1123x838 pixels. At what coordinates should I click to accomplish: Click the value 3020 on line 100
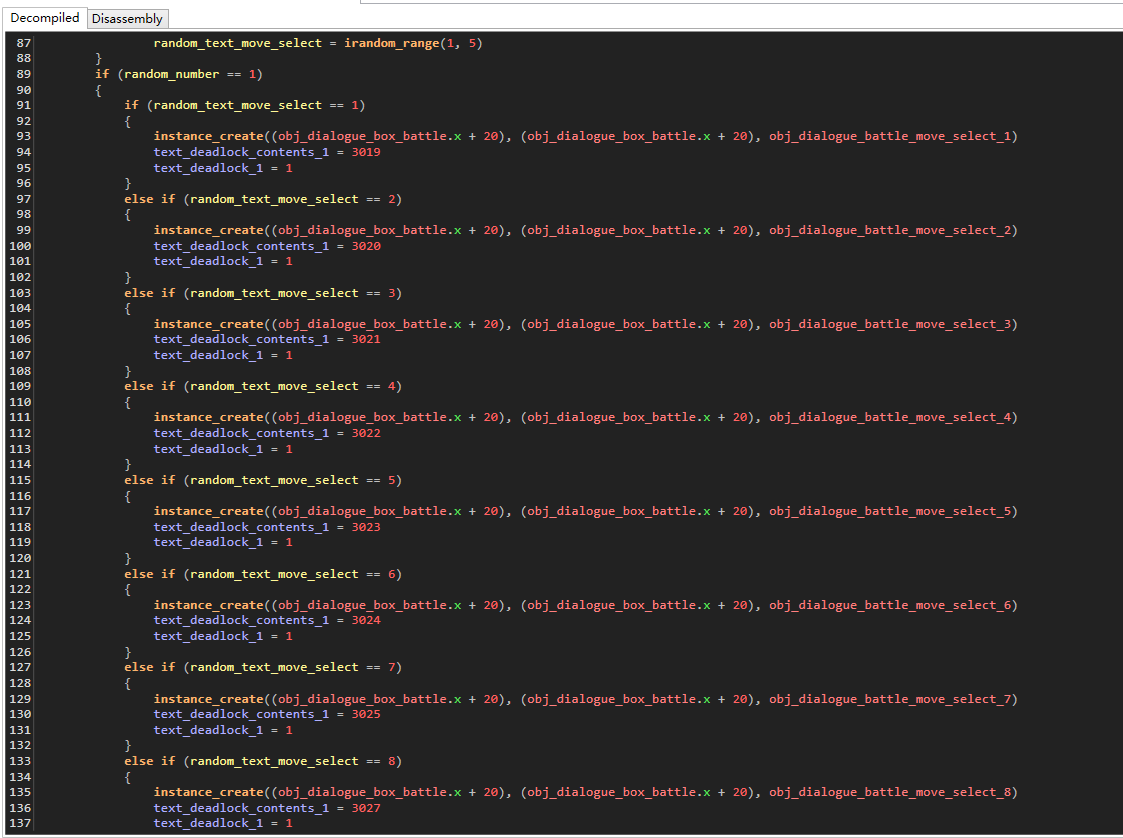366,246
